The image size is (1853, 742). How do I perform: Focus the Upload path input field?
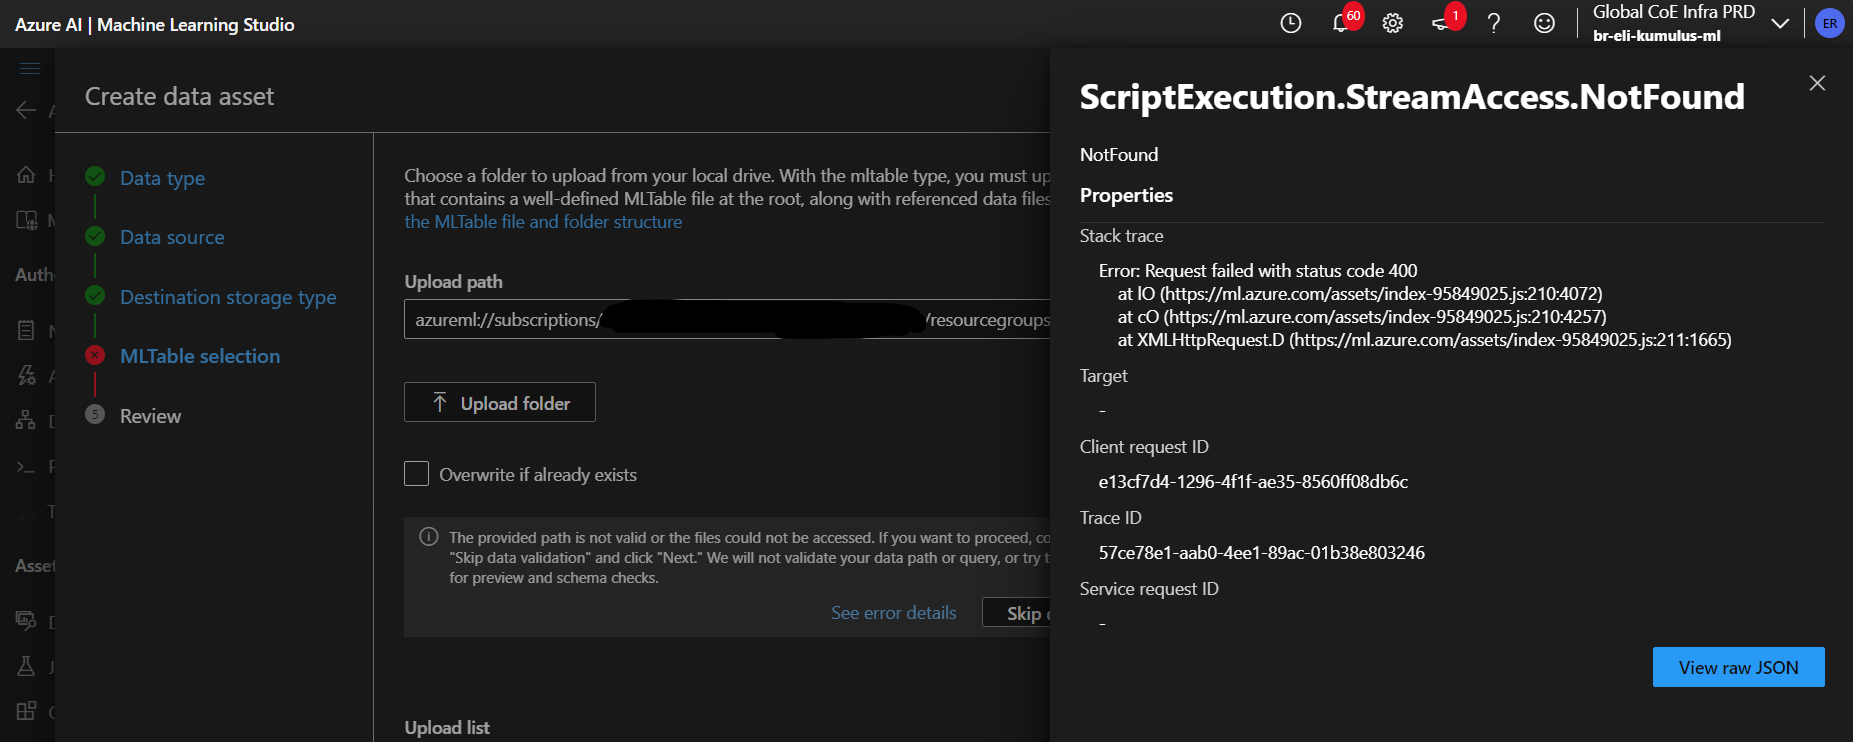pos(727,320)
